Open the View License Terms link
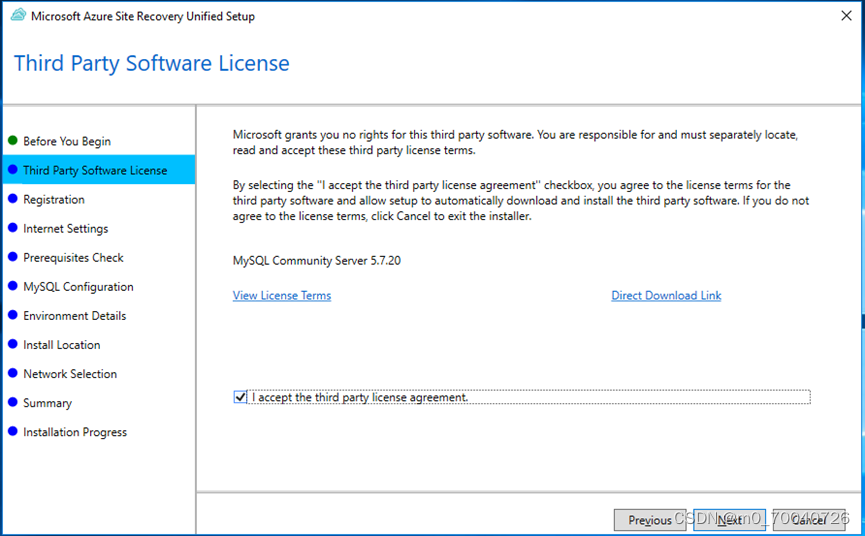Image resolution: width=865 pixels, height=536 pixels. click(282, 296)
